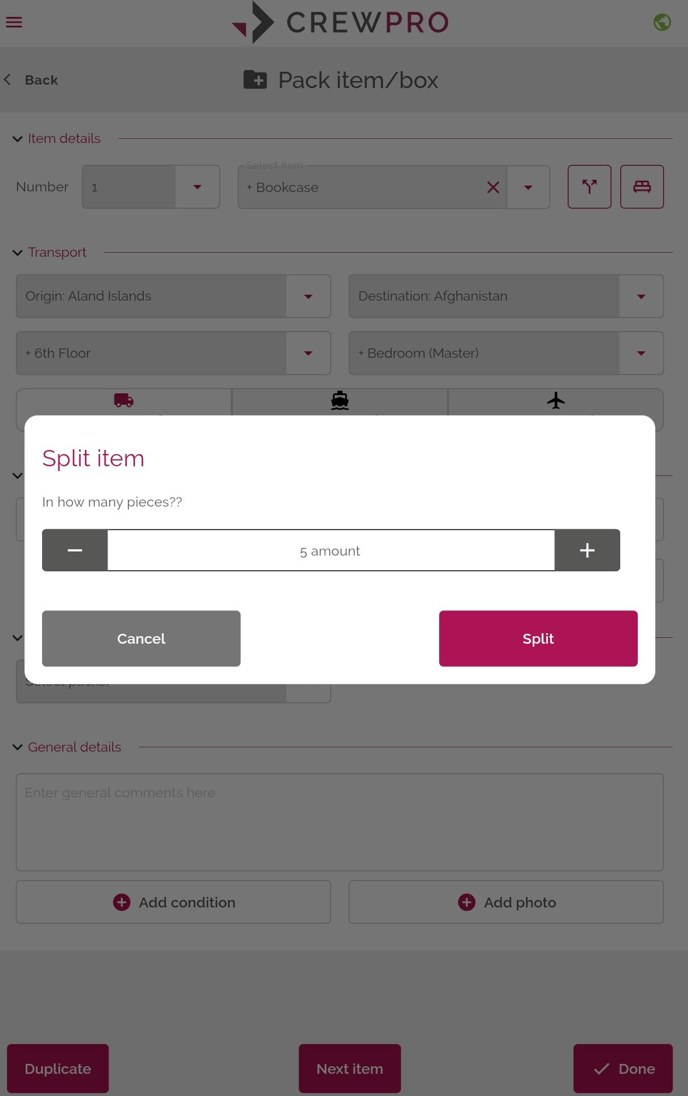
Task: Open the Origin: Aland Islands dropdown
Action: (x=308, y=296)
